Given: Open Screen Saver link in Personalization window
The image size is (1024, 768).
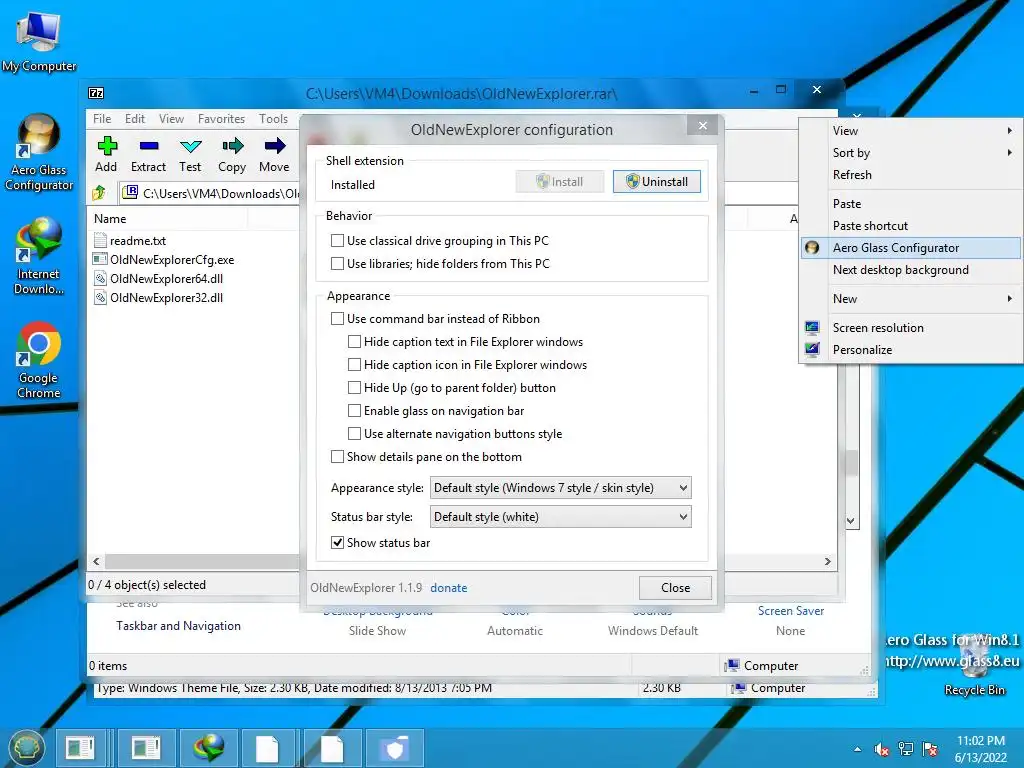Looking at the screenshot, I should click(x=791, y=611).
